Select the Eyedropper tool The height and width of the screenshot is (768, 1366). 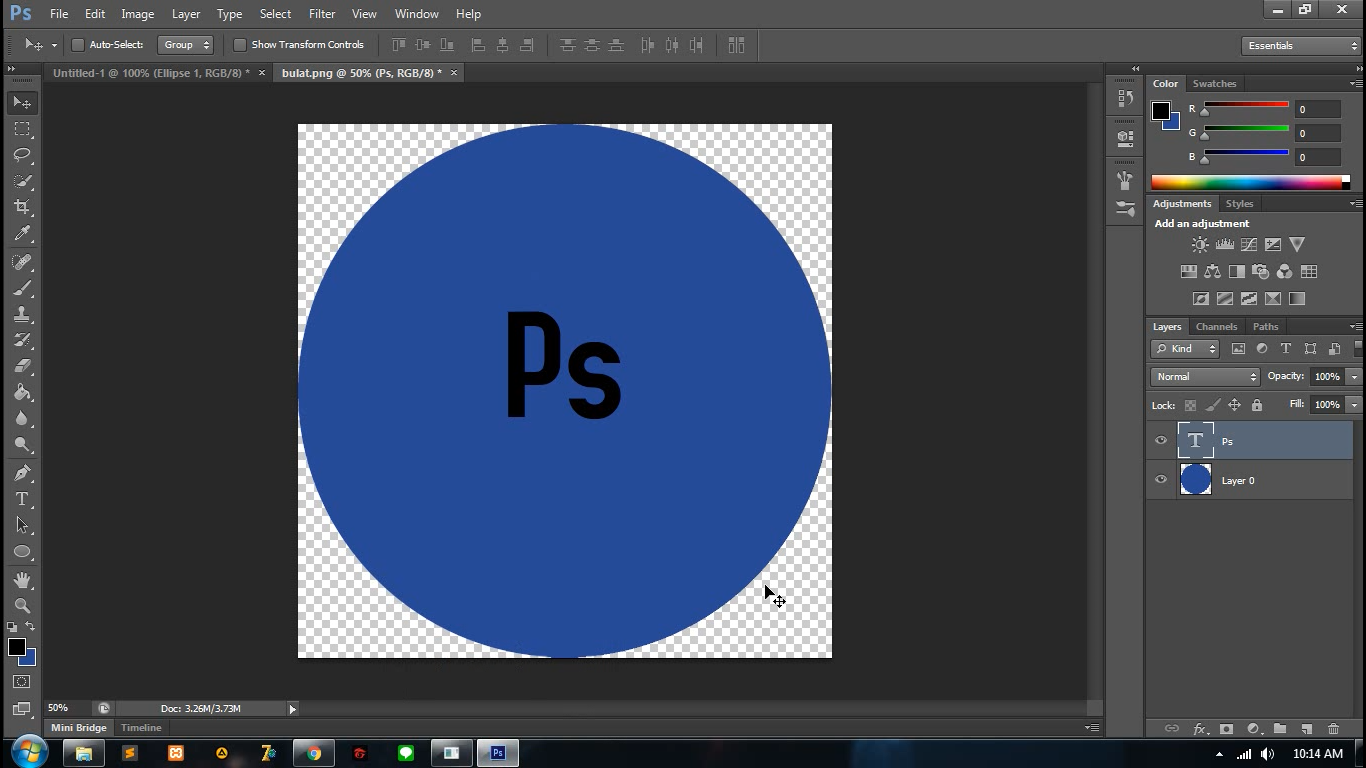click(x=22, y=233)
